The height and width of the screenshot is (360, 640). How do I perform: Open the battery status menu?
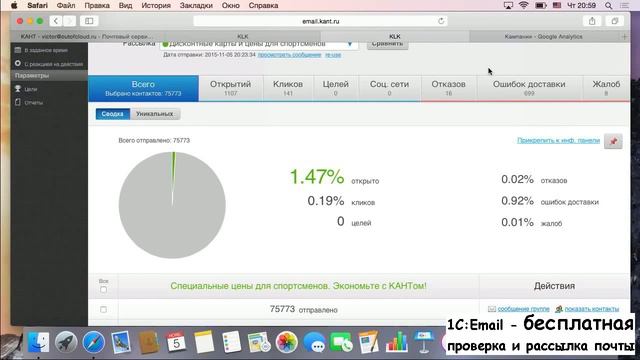(x=540, y=5)
